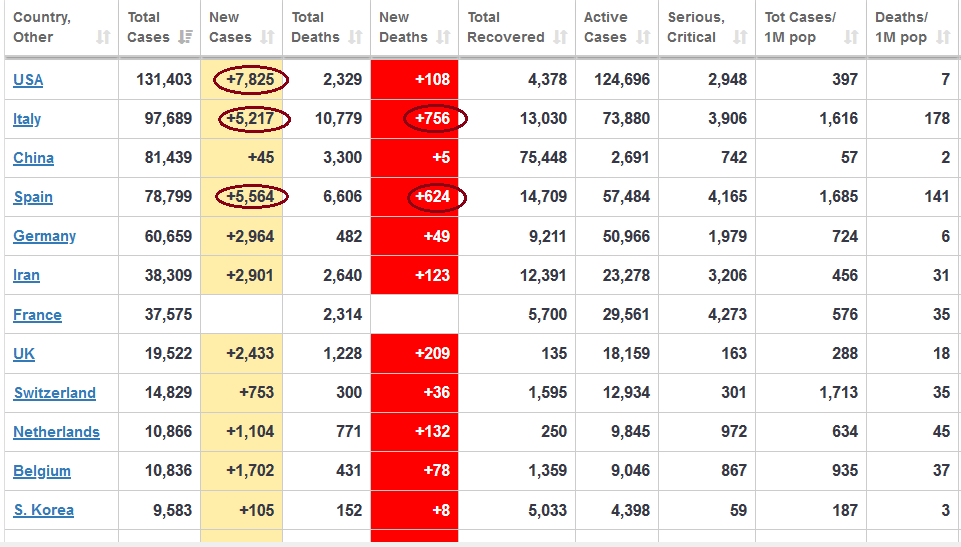Select Germany active cases 50,966
This screenshot has width=961, height=547.
[x=626, y=236]
